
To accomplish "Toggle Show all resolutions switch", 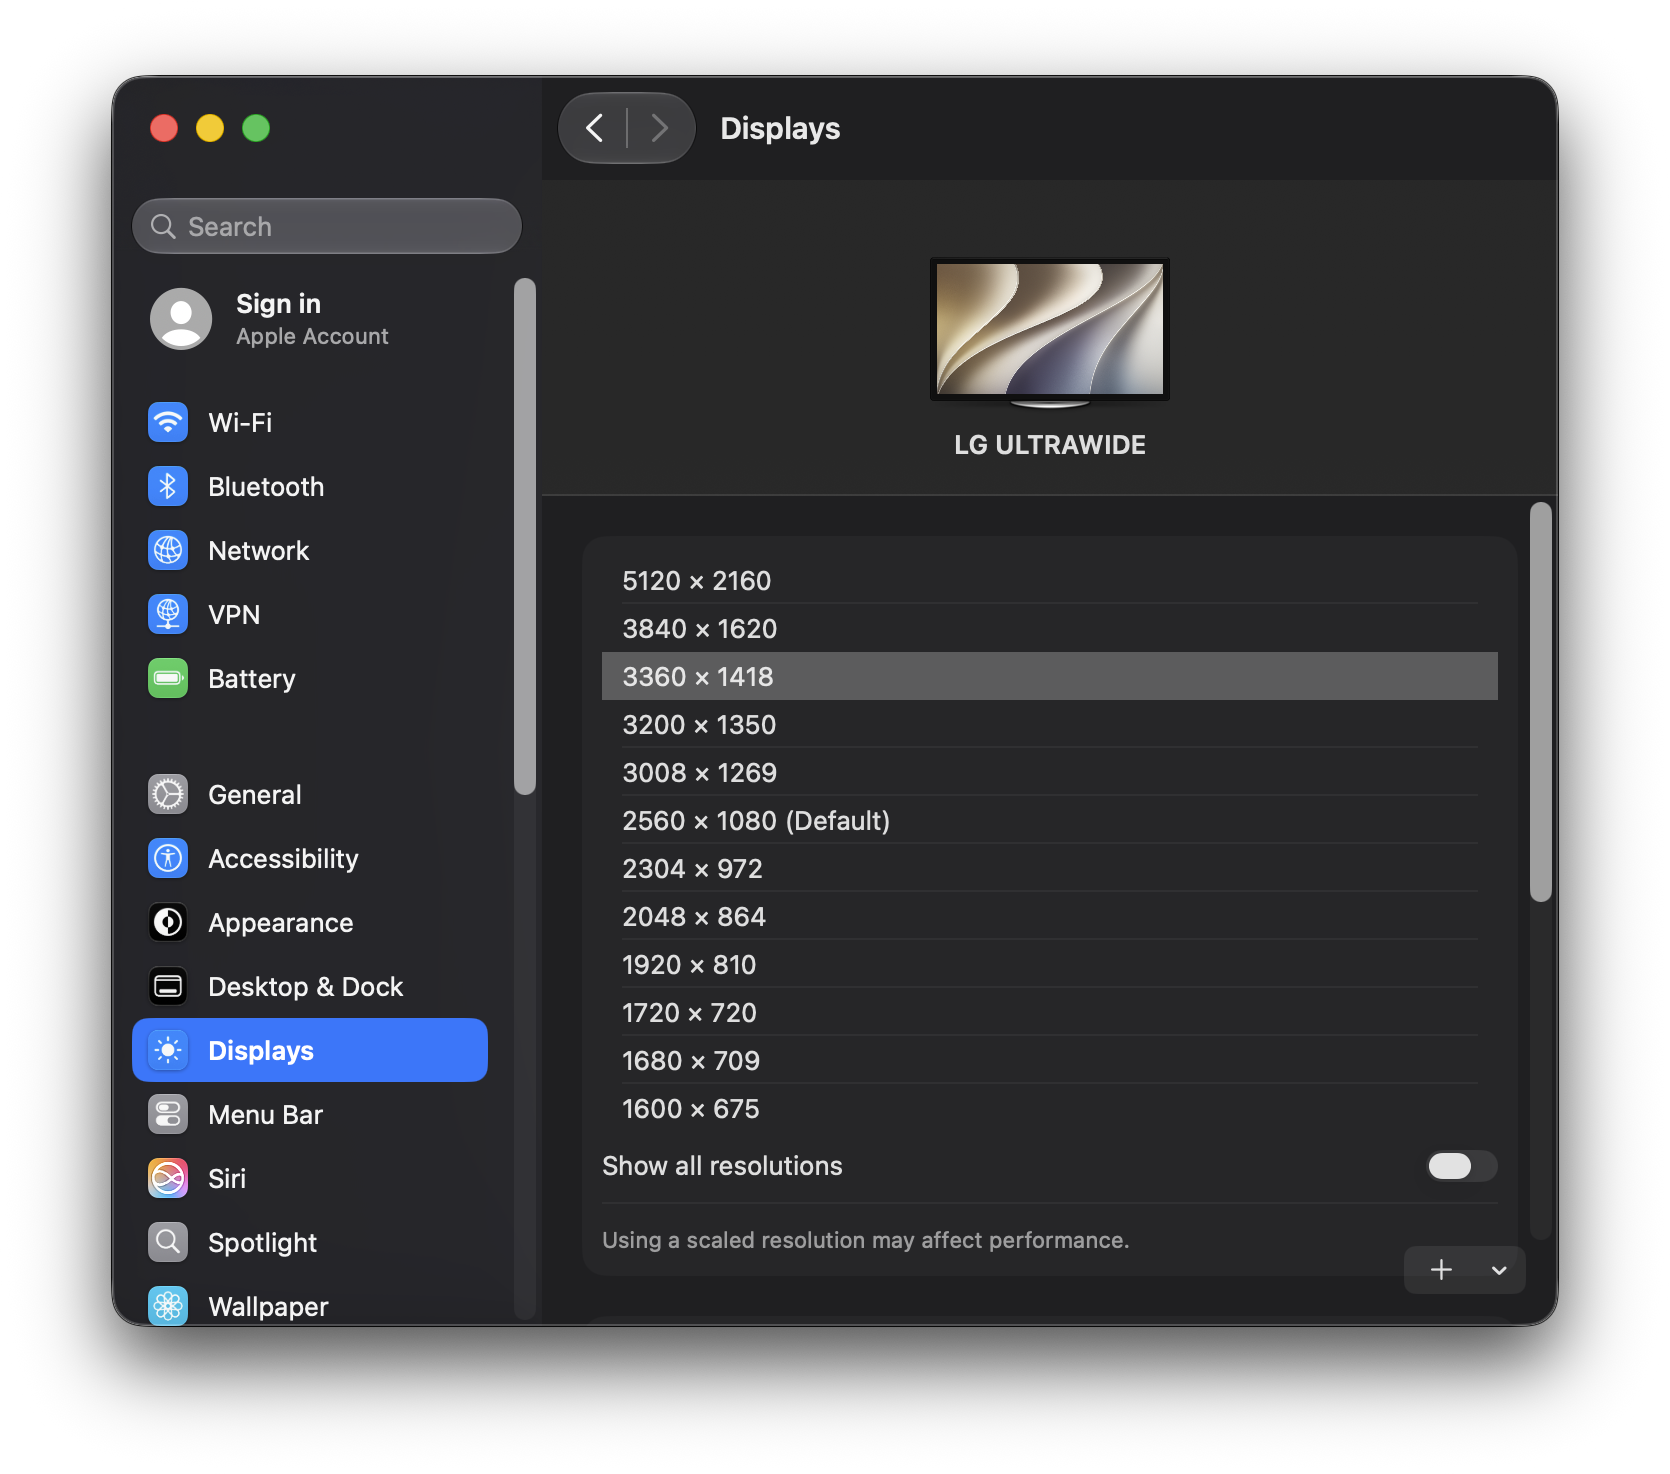I will coord(1461,1166).
